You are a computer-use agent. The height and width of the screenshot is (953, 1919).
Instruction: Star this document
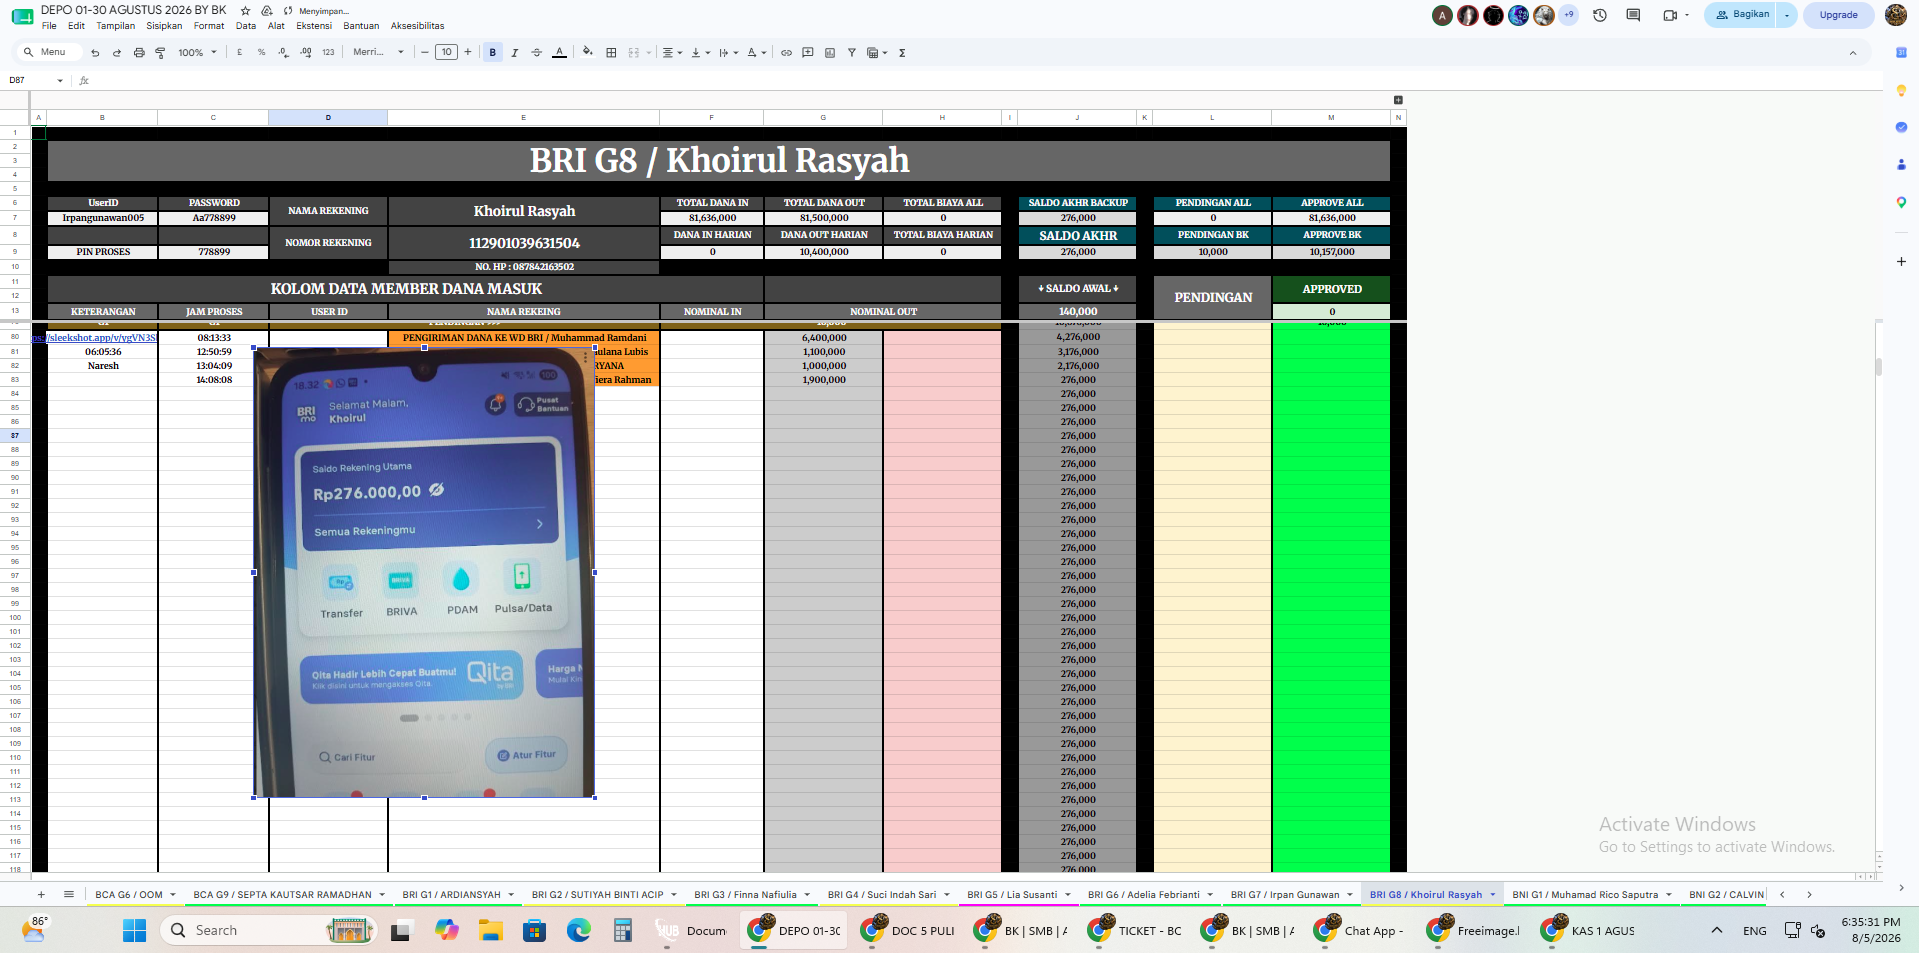tap(246, 10)
